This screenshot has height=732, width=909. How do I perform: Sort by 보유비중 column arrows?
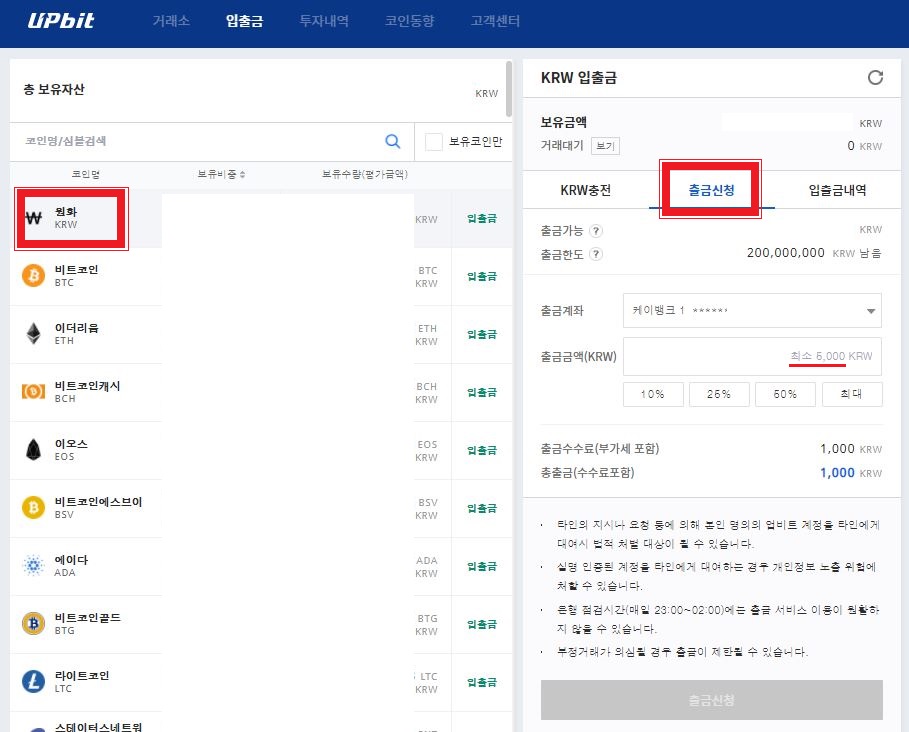click(242, 174)
